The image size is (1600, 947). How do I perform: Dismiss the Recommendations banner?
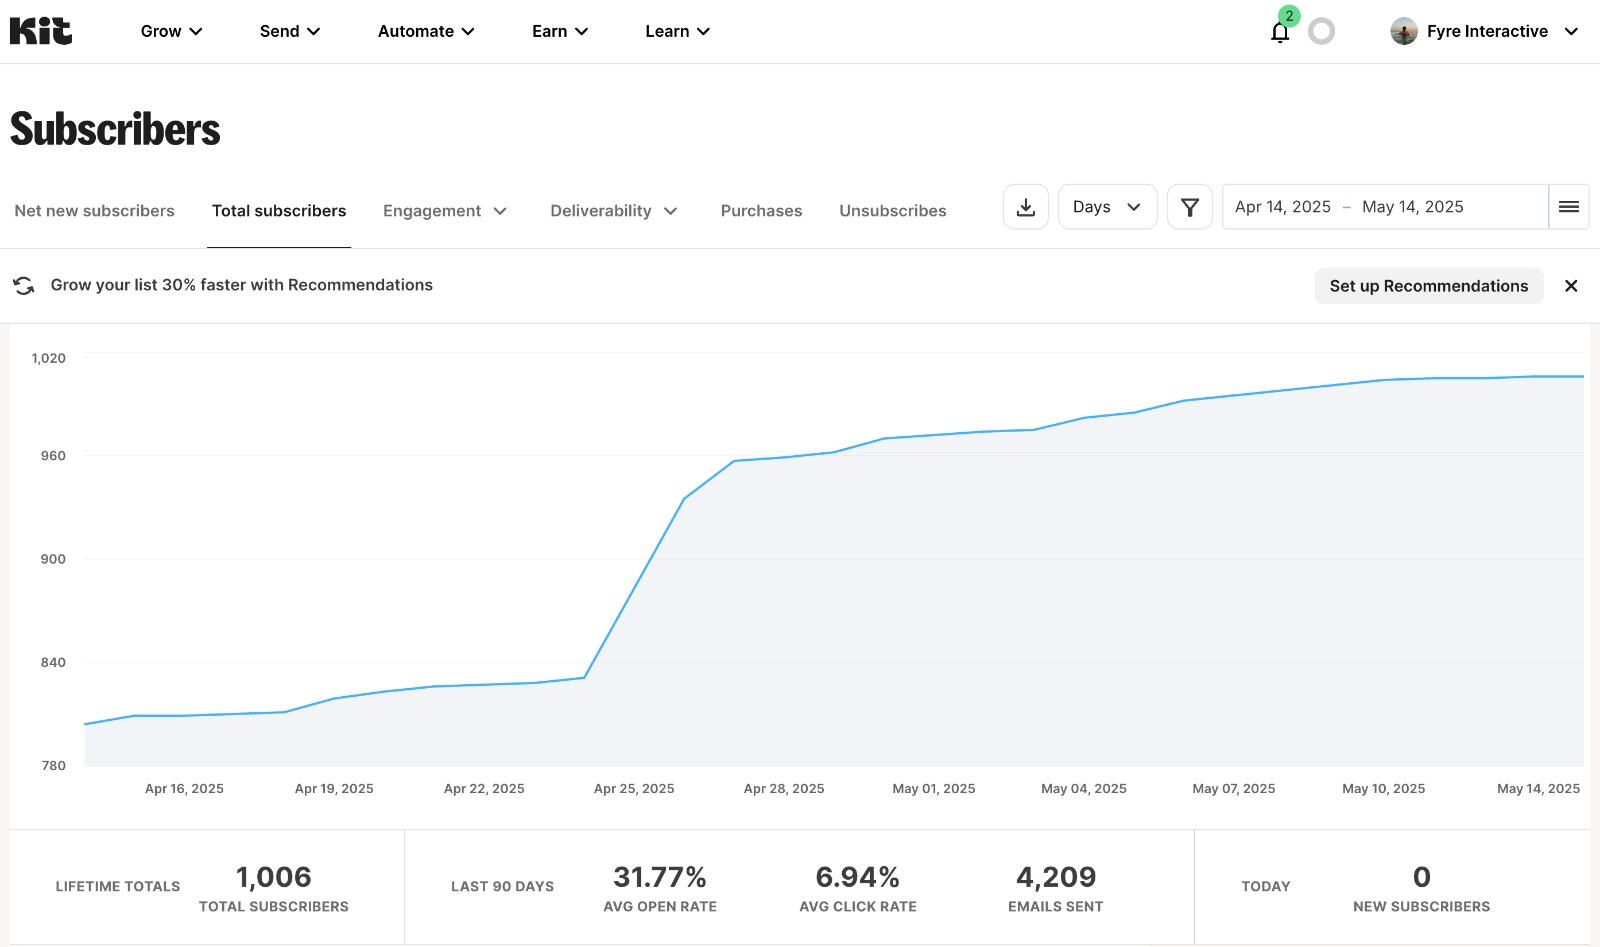(x=1570, y=285)
